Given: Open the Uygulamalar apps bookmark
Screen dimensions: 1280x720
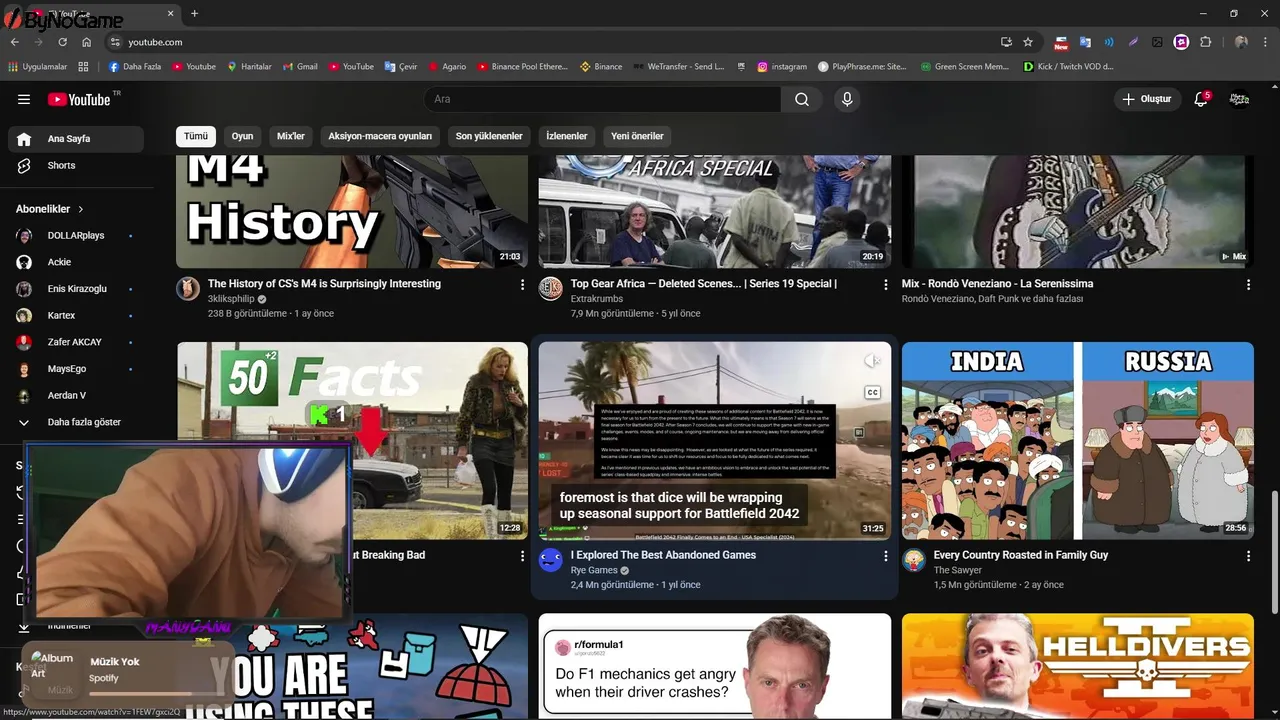Looking at the screenshot, I should [x=38, y=67].
